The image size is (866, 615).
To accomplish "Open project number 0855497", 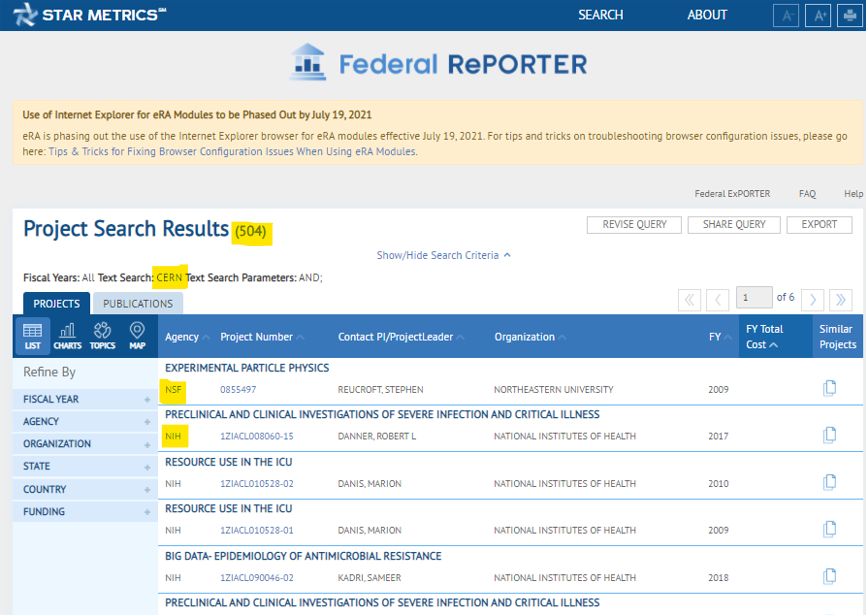I will [x=238, y=390].
